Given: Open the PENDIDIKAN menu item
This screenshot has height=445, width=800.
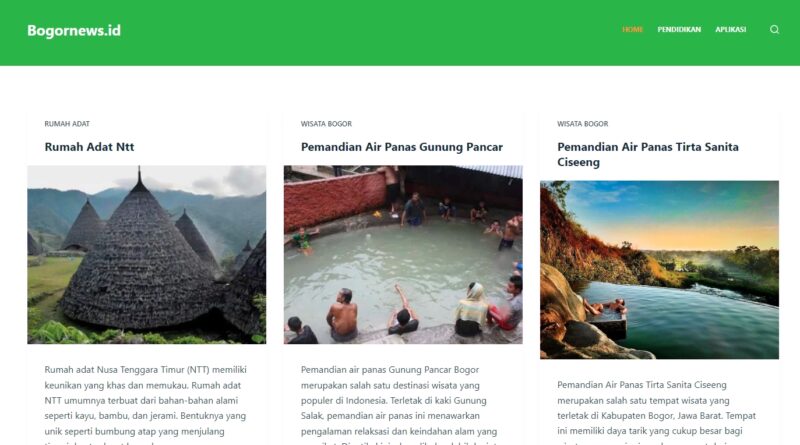Looking at the screenshot, I should point(679,30).
